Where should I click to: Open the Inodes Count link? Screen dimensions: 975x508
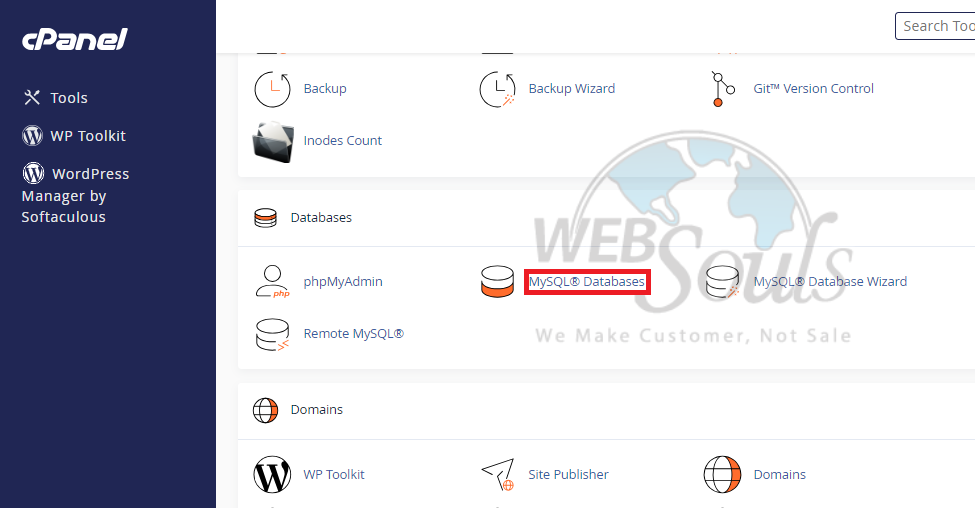coord(343,141)
